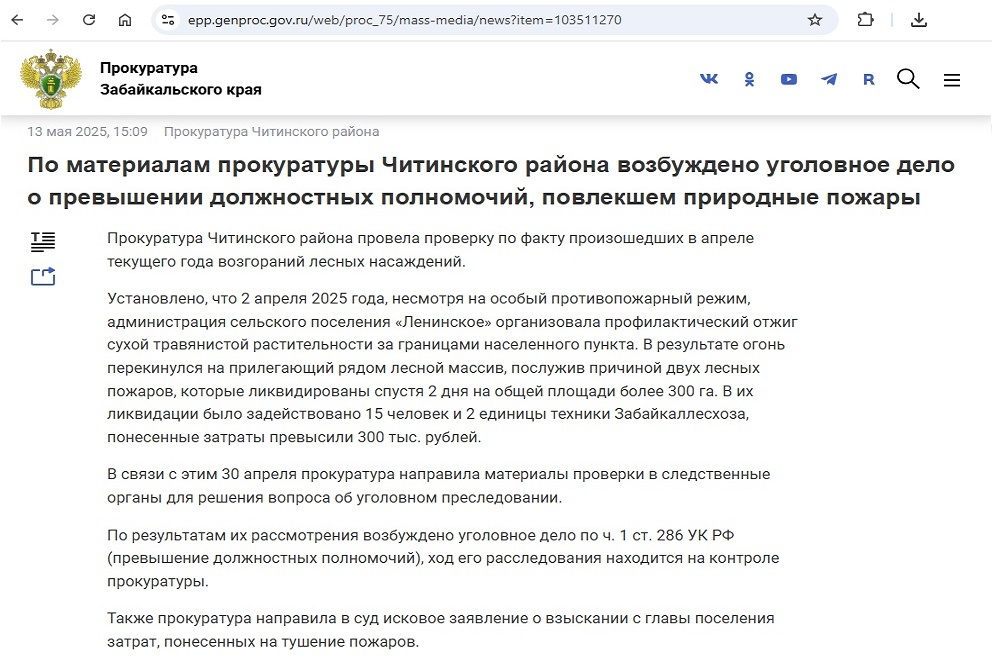Click paragraph starting 'Также прокуратура направила'
992x662 pixels.
coord(440,630)
